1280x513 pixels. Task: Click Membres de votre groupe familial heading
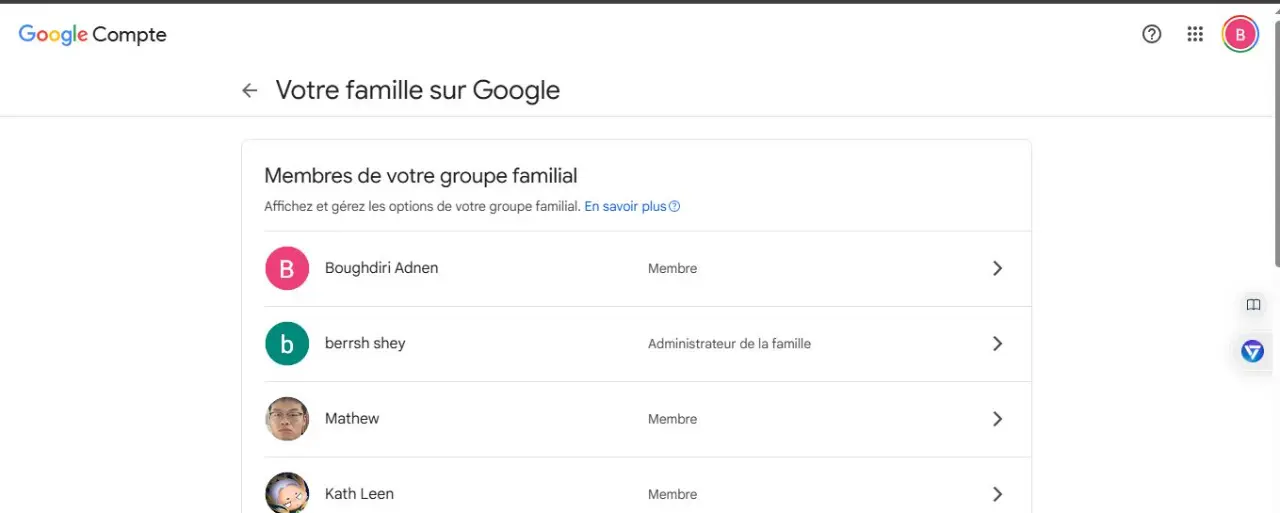coord(421,176)
